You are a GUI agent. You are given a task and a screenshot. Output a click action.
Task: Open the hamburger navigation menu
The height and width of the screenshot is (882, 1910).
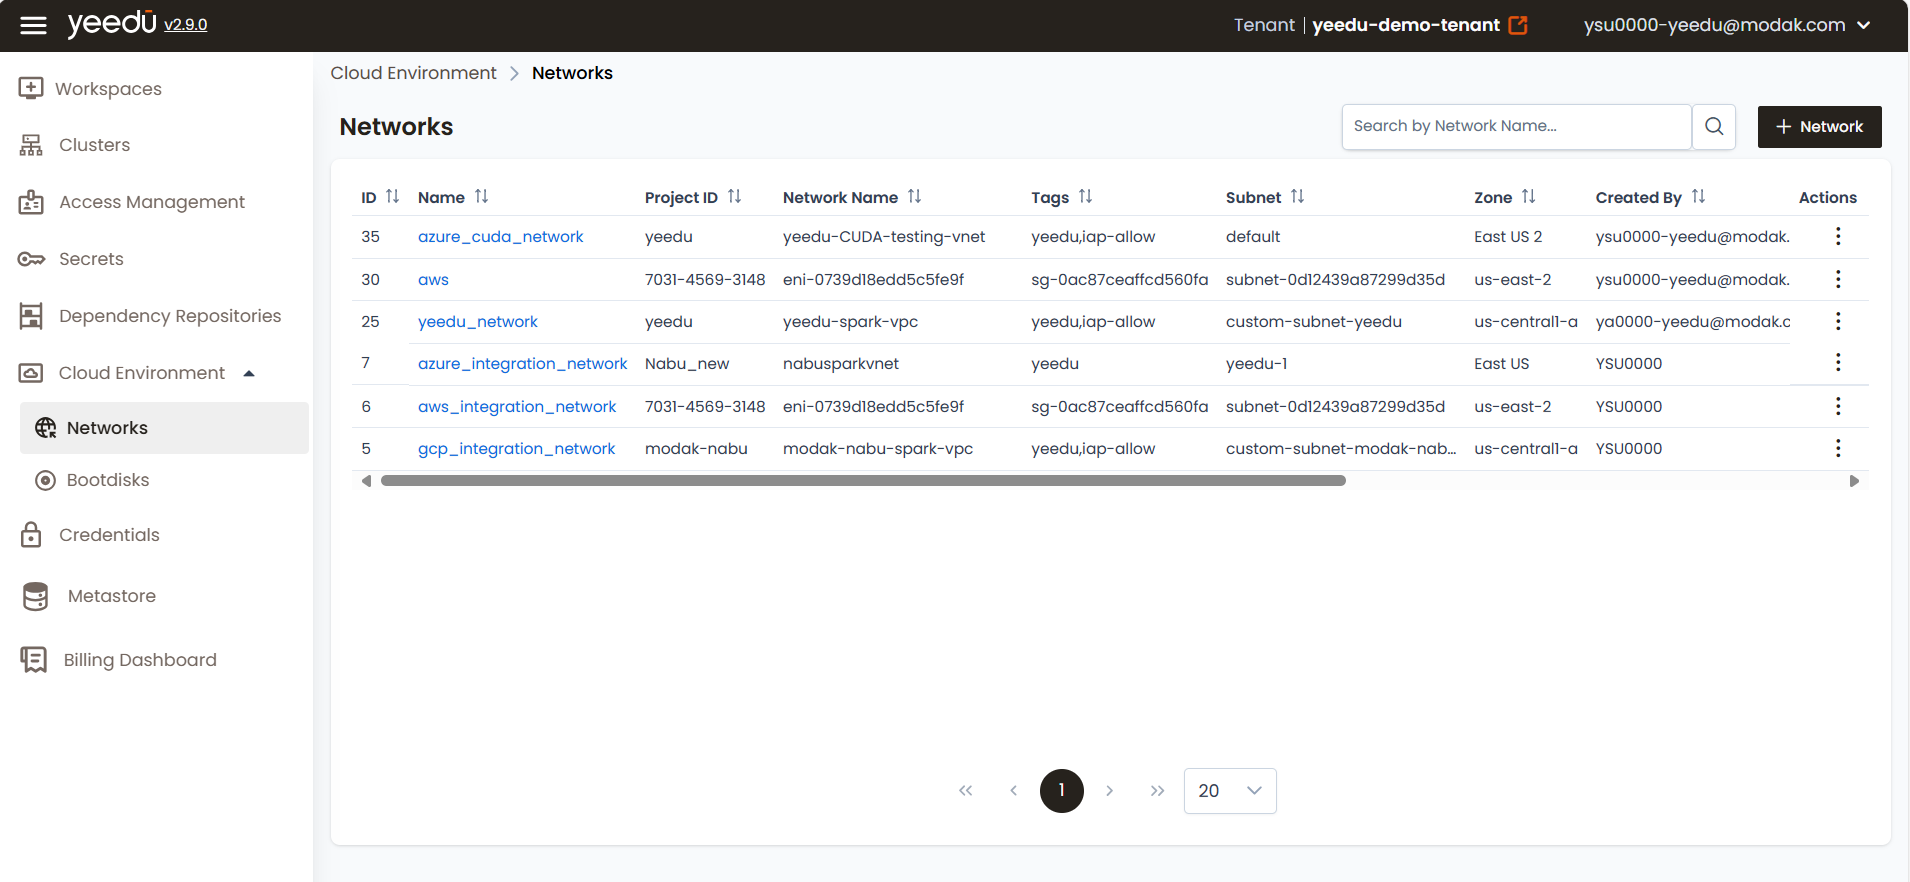(33, 25)
